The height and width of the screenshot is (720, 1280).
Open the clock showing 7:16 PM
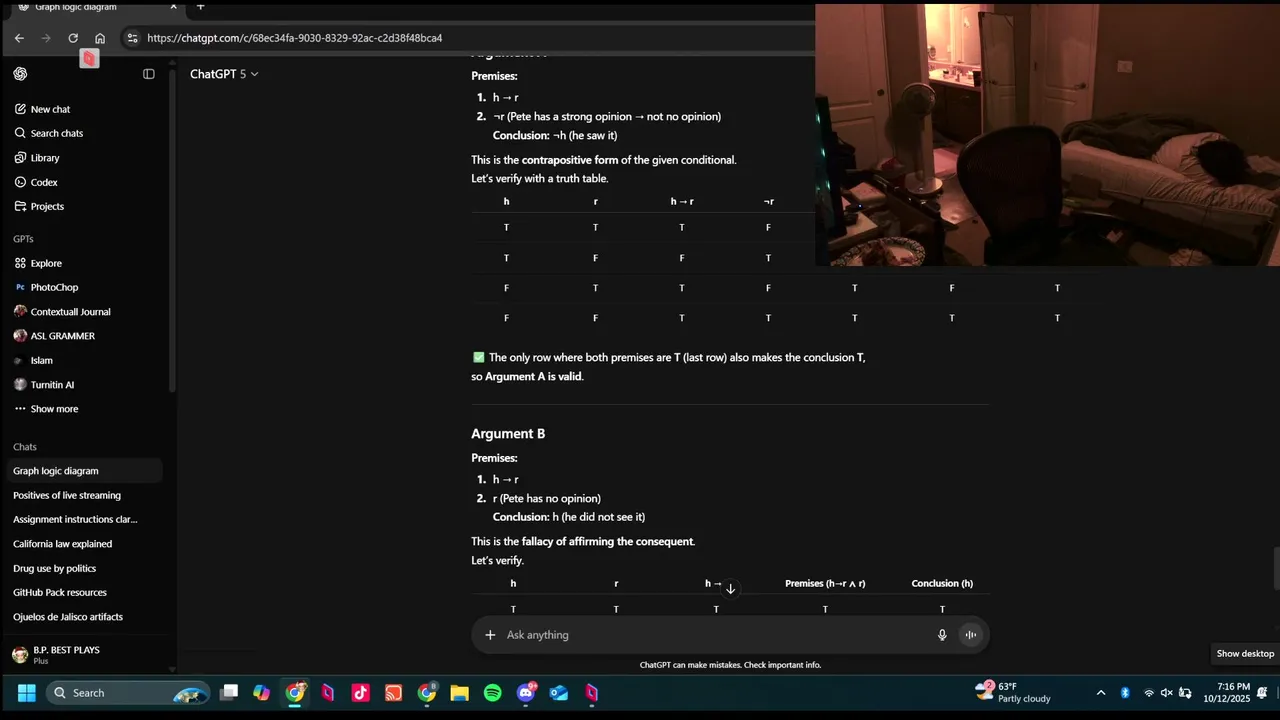pyautogui.click(x=1227, y=692)
